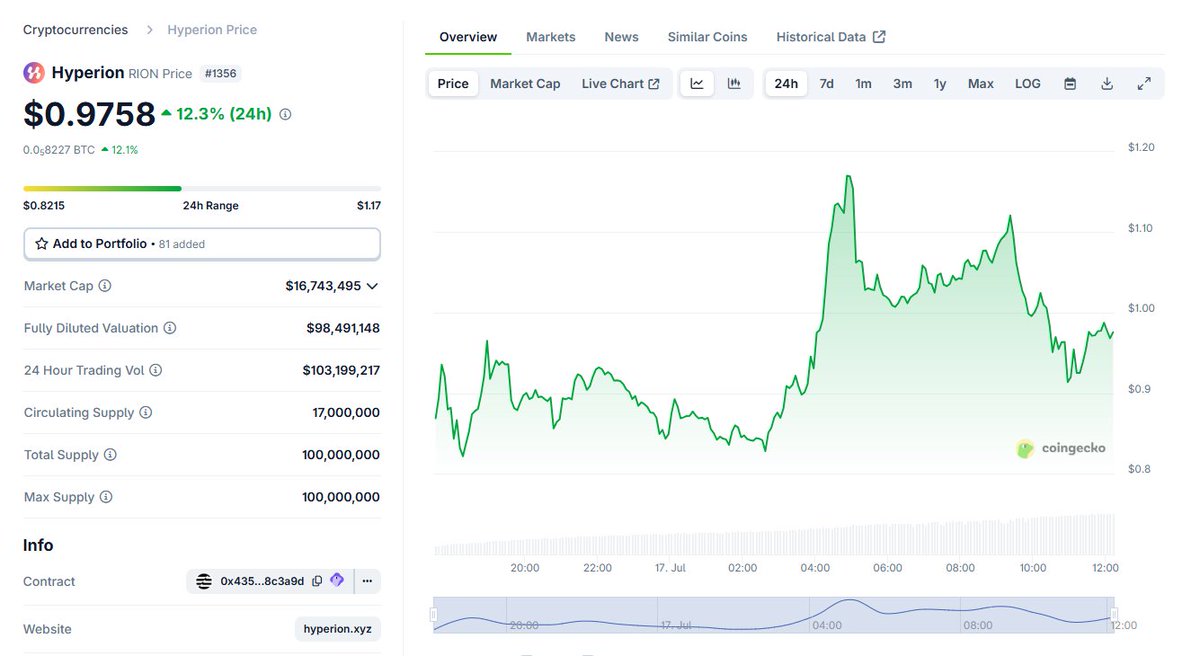This screenshot has height=656, width=1200.
Task: Click the $0.9758 current price text
Action: [x=89, y=114]
